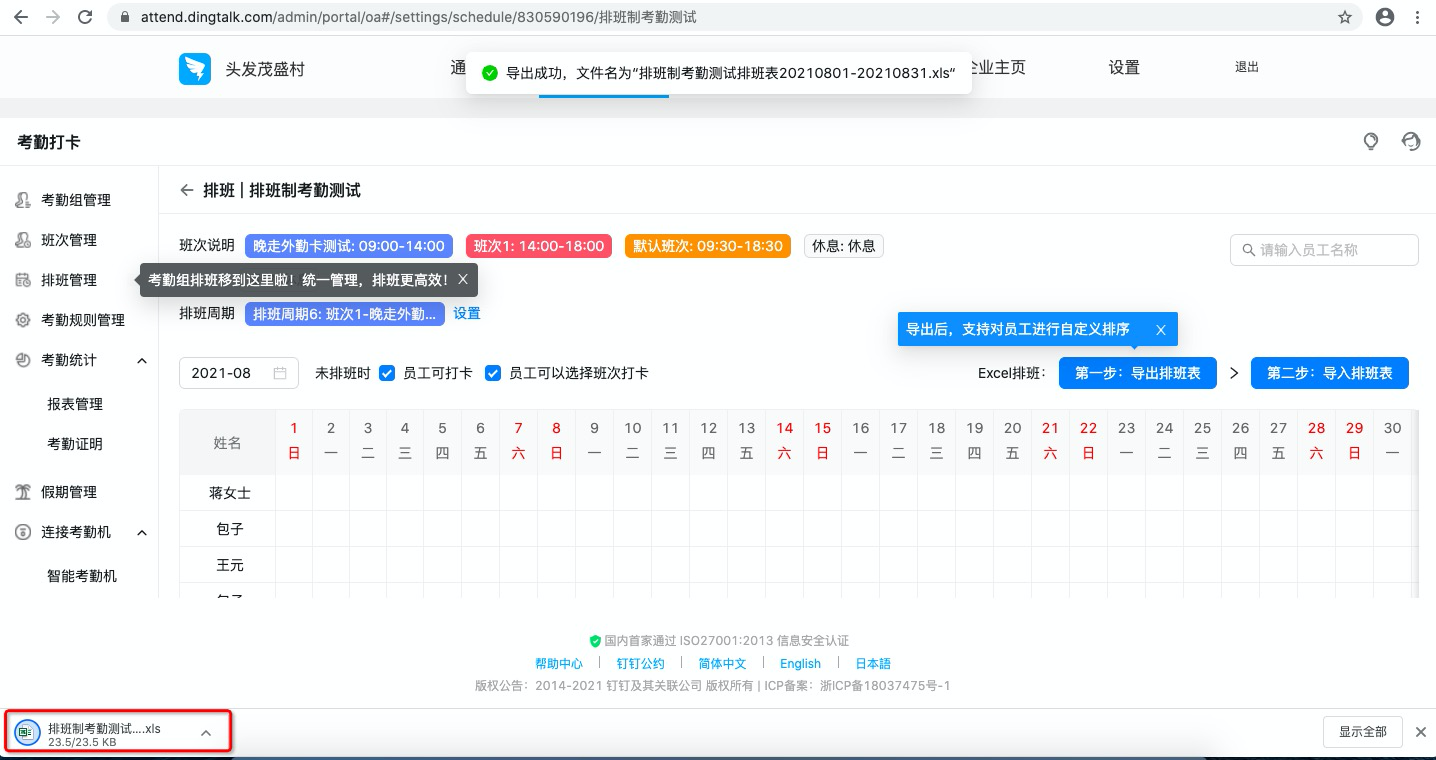Click the lightbulb tips icon top right
Viewport: 1436px width, 760px height.
[1371, 142]
